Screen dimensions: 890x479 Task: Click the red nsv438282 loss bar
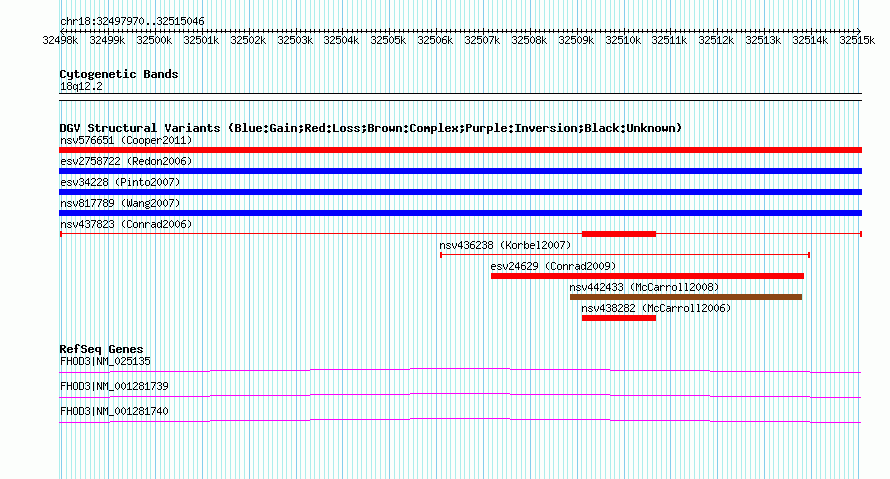tap(619, 318)
